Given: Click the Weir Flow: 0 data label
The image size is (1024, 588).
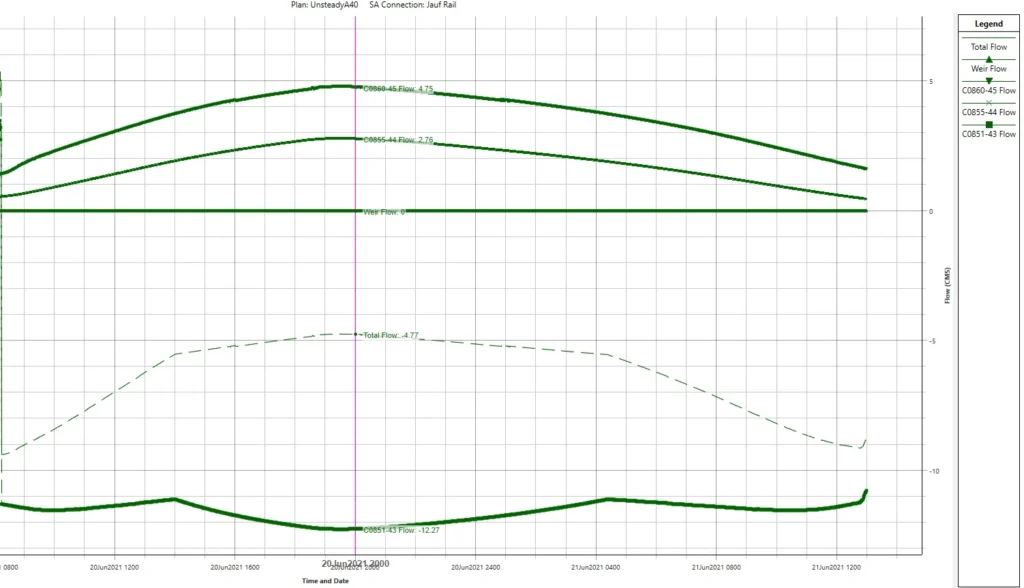Looking at the screenshot, I should pos(384,212).
